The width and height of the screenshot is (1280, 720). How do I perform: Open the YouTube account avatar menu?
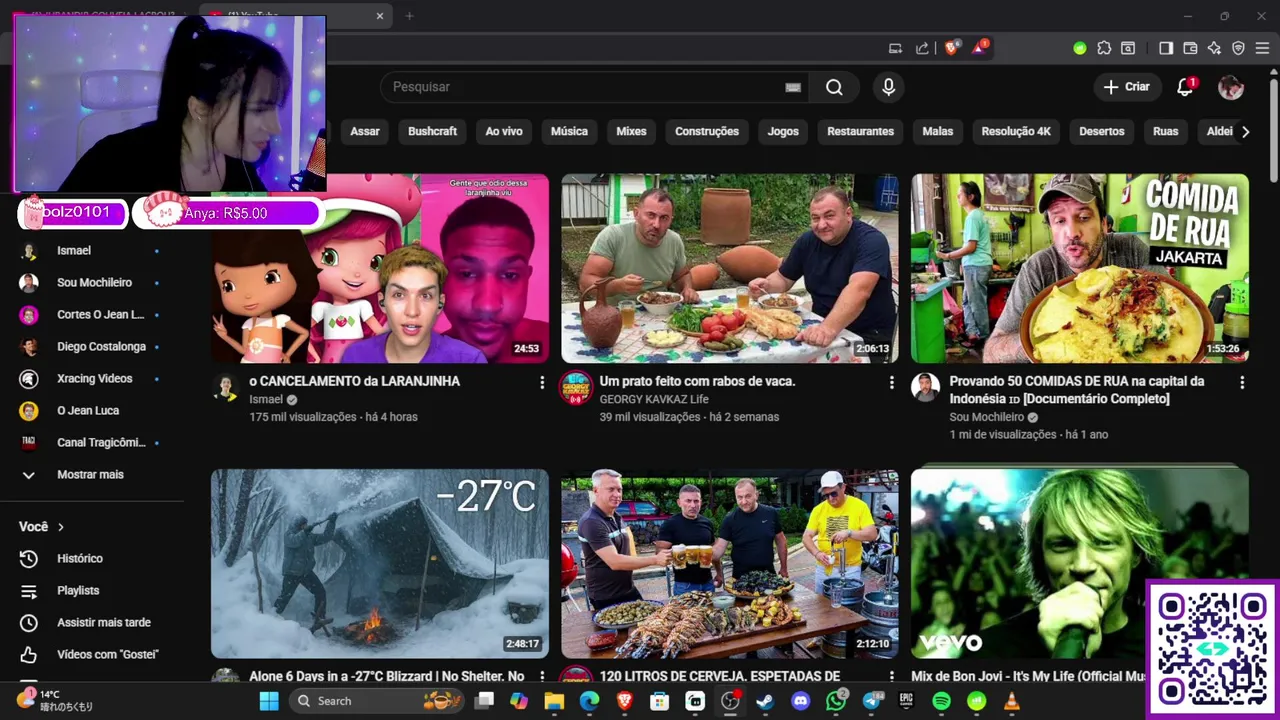coord(1231,87)
